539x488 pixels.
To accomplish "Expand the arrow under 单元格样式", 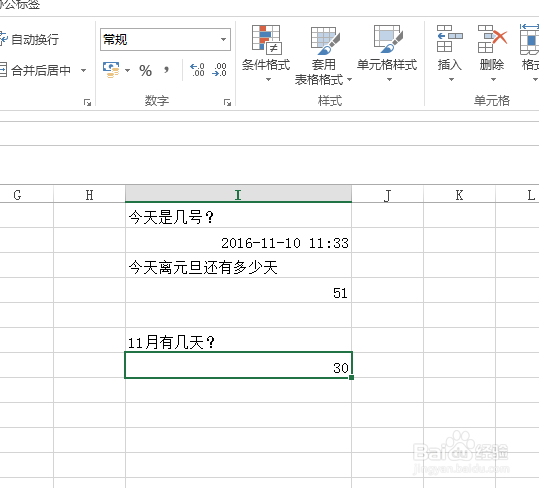I will click(389, 79).
